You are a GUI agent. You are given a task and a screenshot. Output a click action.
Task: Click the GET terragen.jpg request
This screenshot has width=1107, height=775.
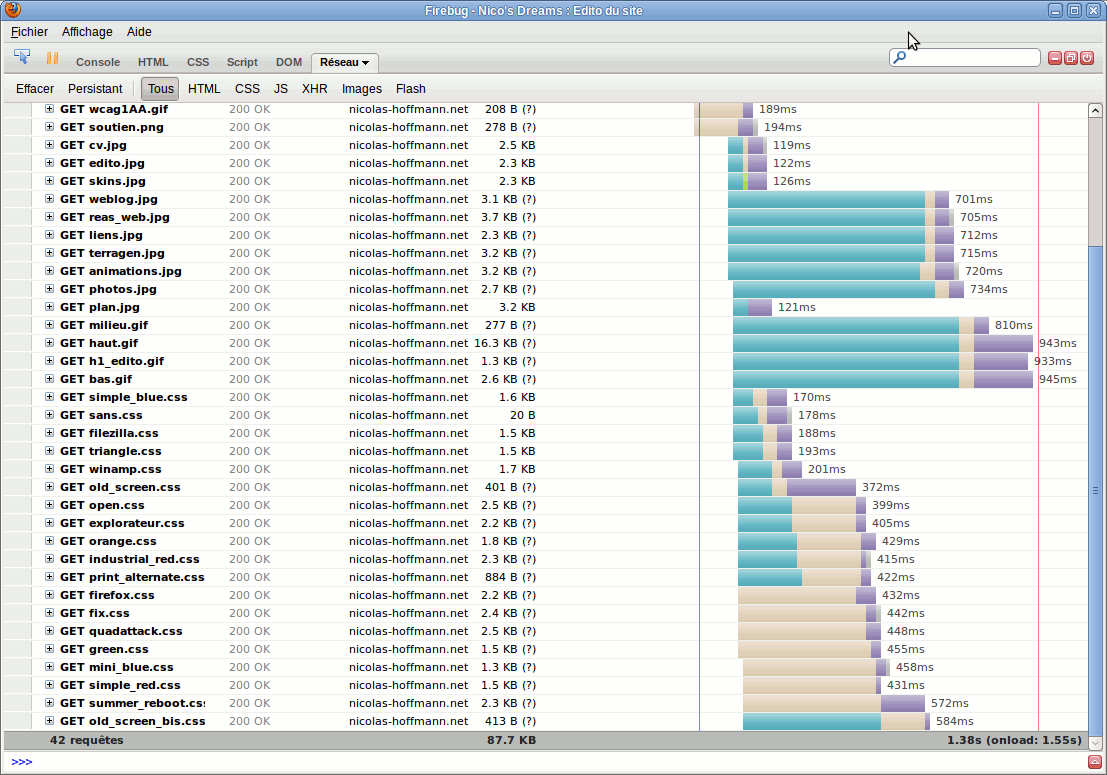tap(112, 253)
